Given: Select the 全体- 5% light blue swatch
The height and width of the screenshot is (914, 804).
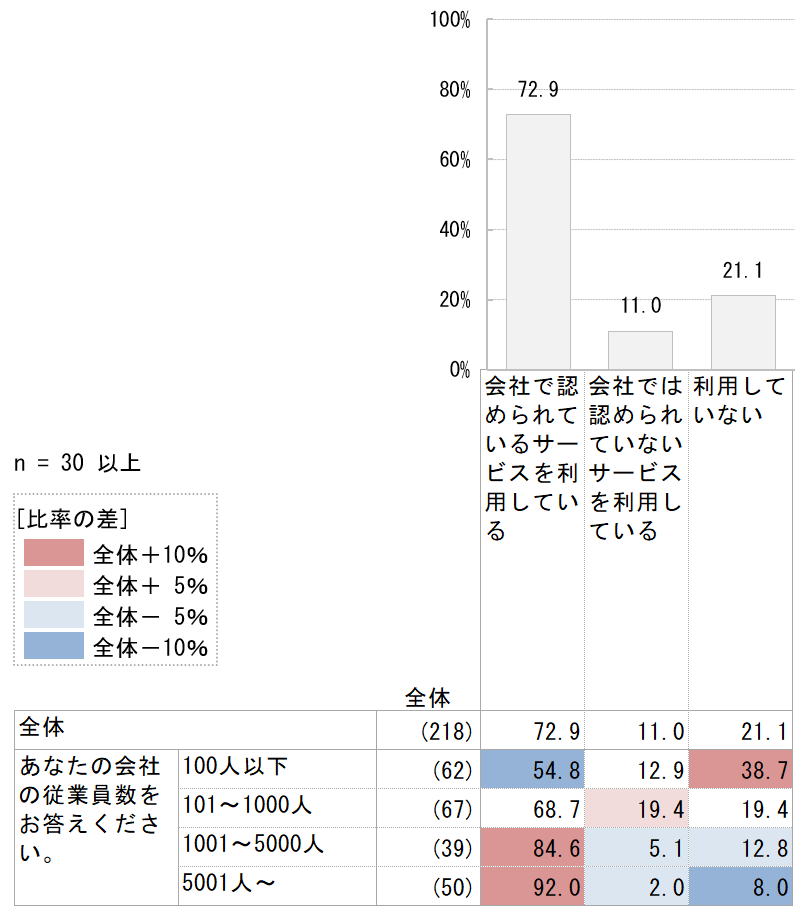Looking at the screenshot, I should (54, 614).
